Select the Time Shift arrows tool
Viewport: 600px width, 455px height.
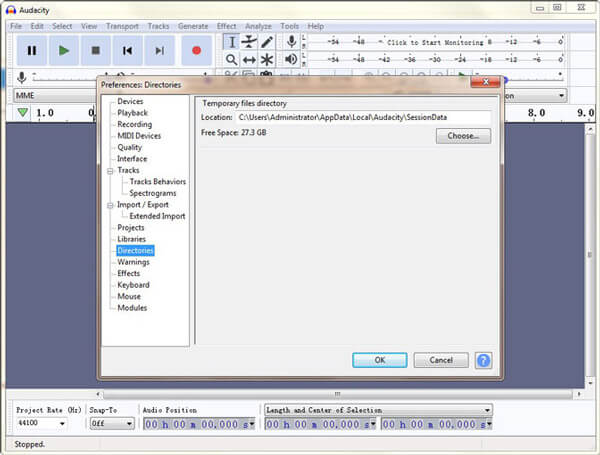click(249, 59)
